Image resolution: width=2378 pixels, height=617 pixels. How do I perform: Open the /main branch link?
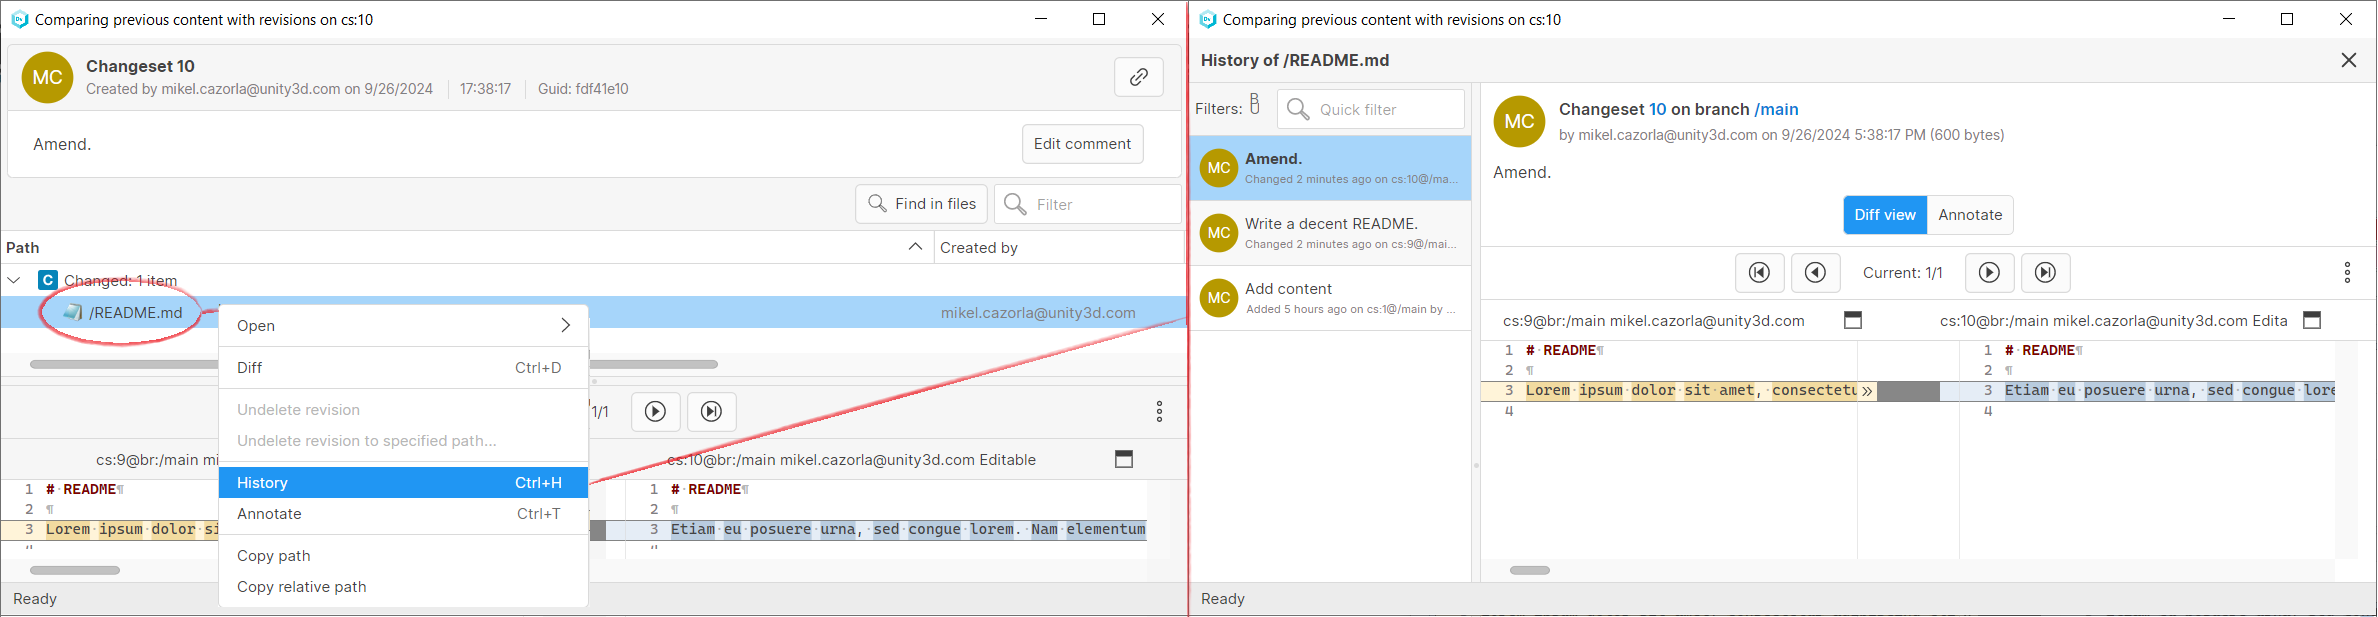pyautogui.click(x=1776, y=110)
